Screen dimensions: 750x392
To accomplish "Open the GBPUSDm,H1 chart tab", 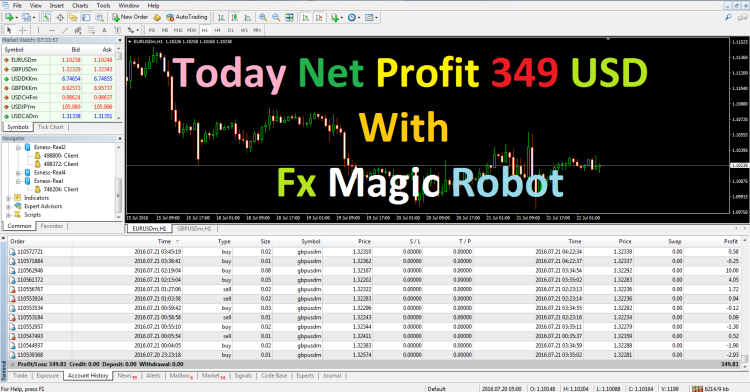I will click(x=194, y=229).
